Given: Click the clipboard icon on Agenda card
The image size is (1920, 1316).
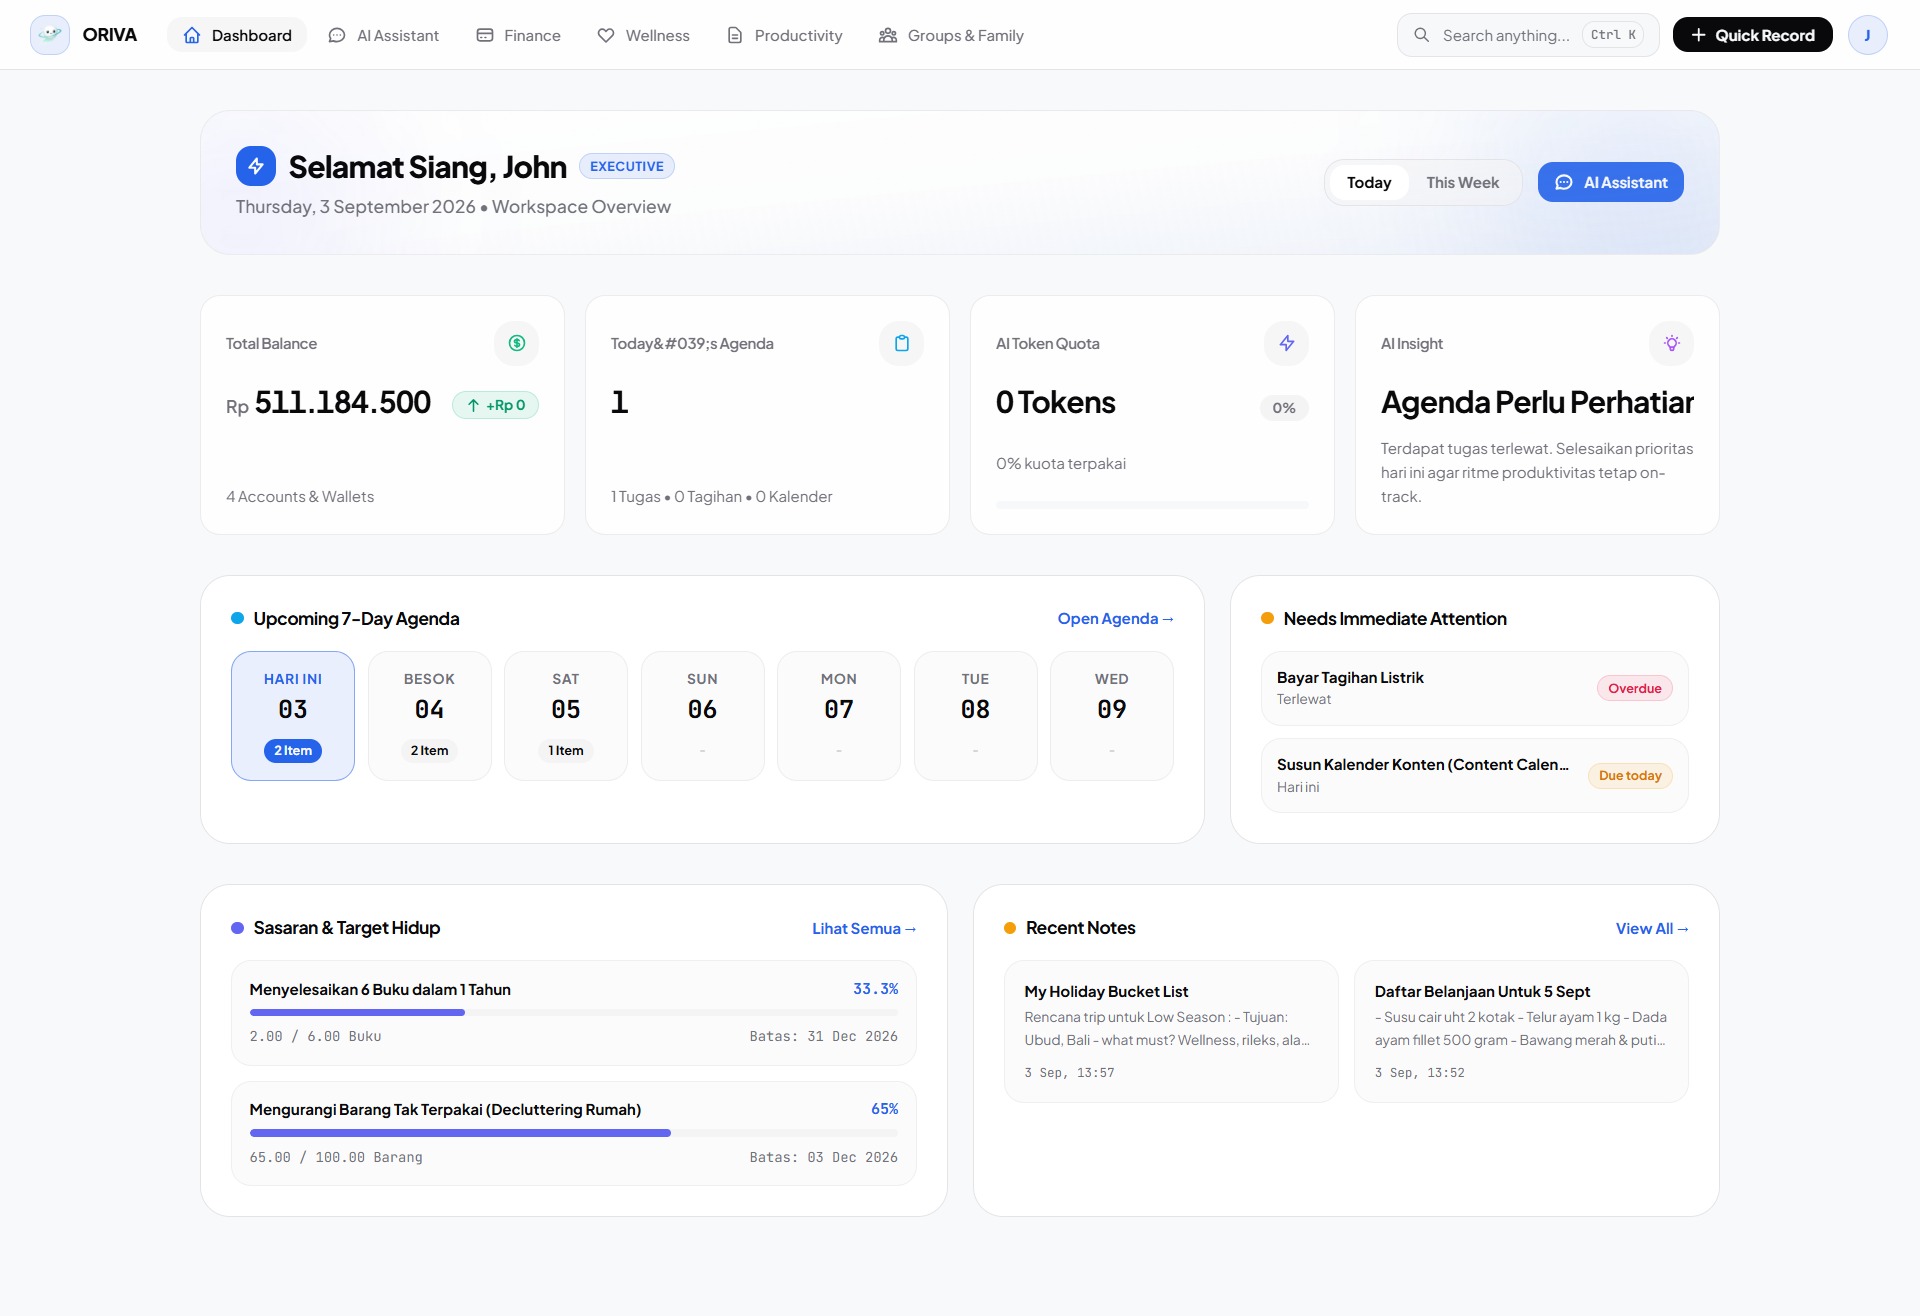Looking at the screenshot, I should pyautogui.click(x=902, y=343).
